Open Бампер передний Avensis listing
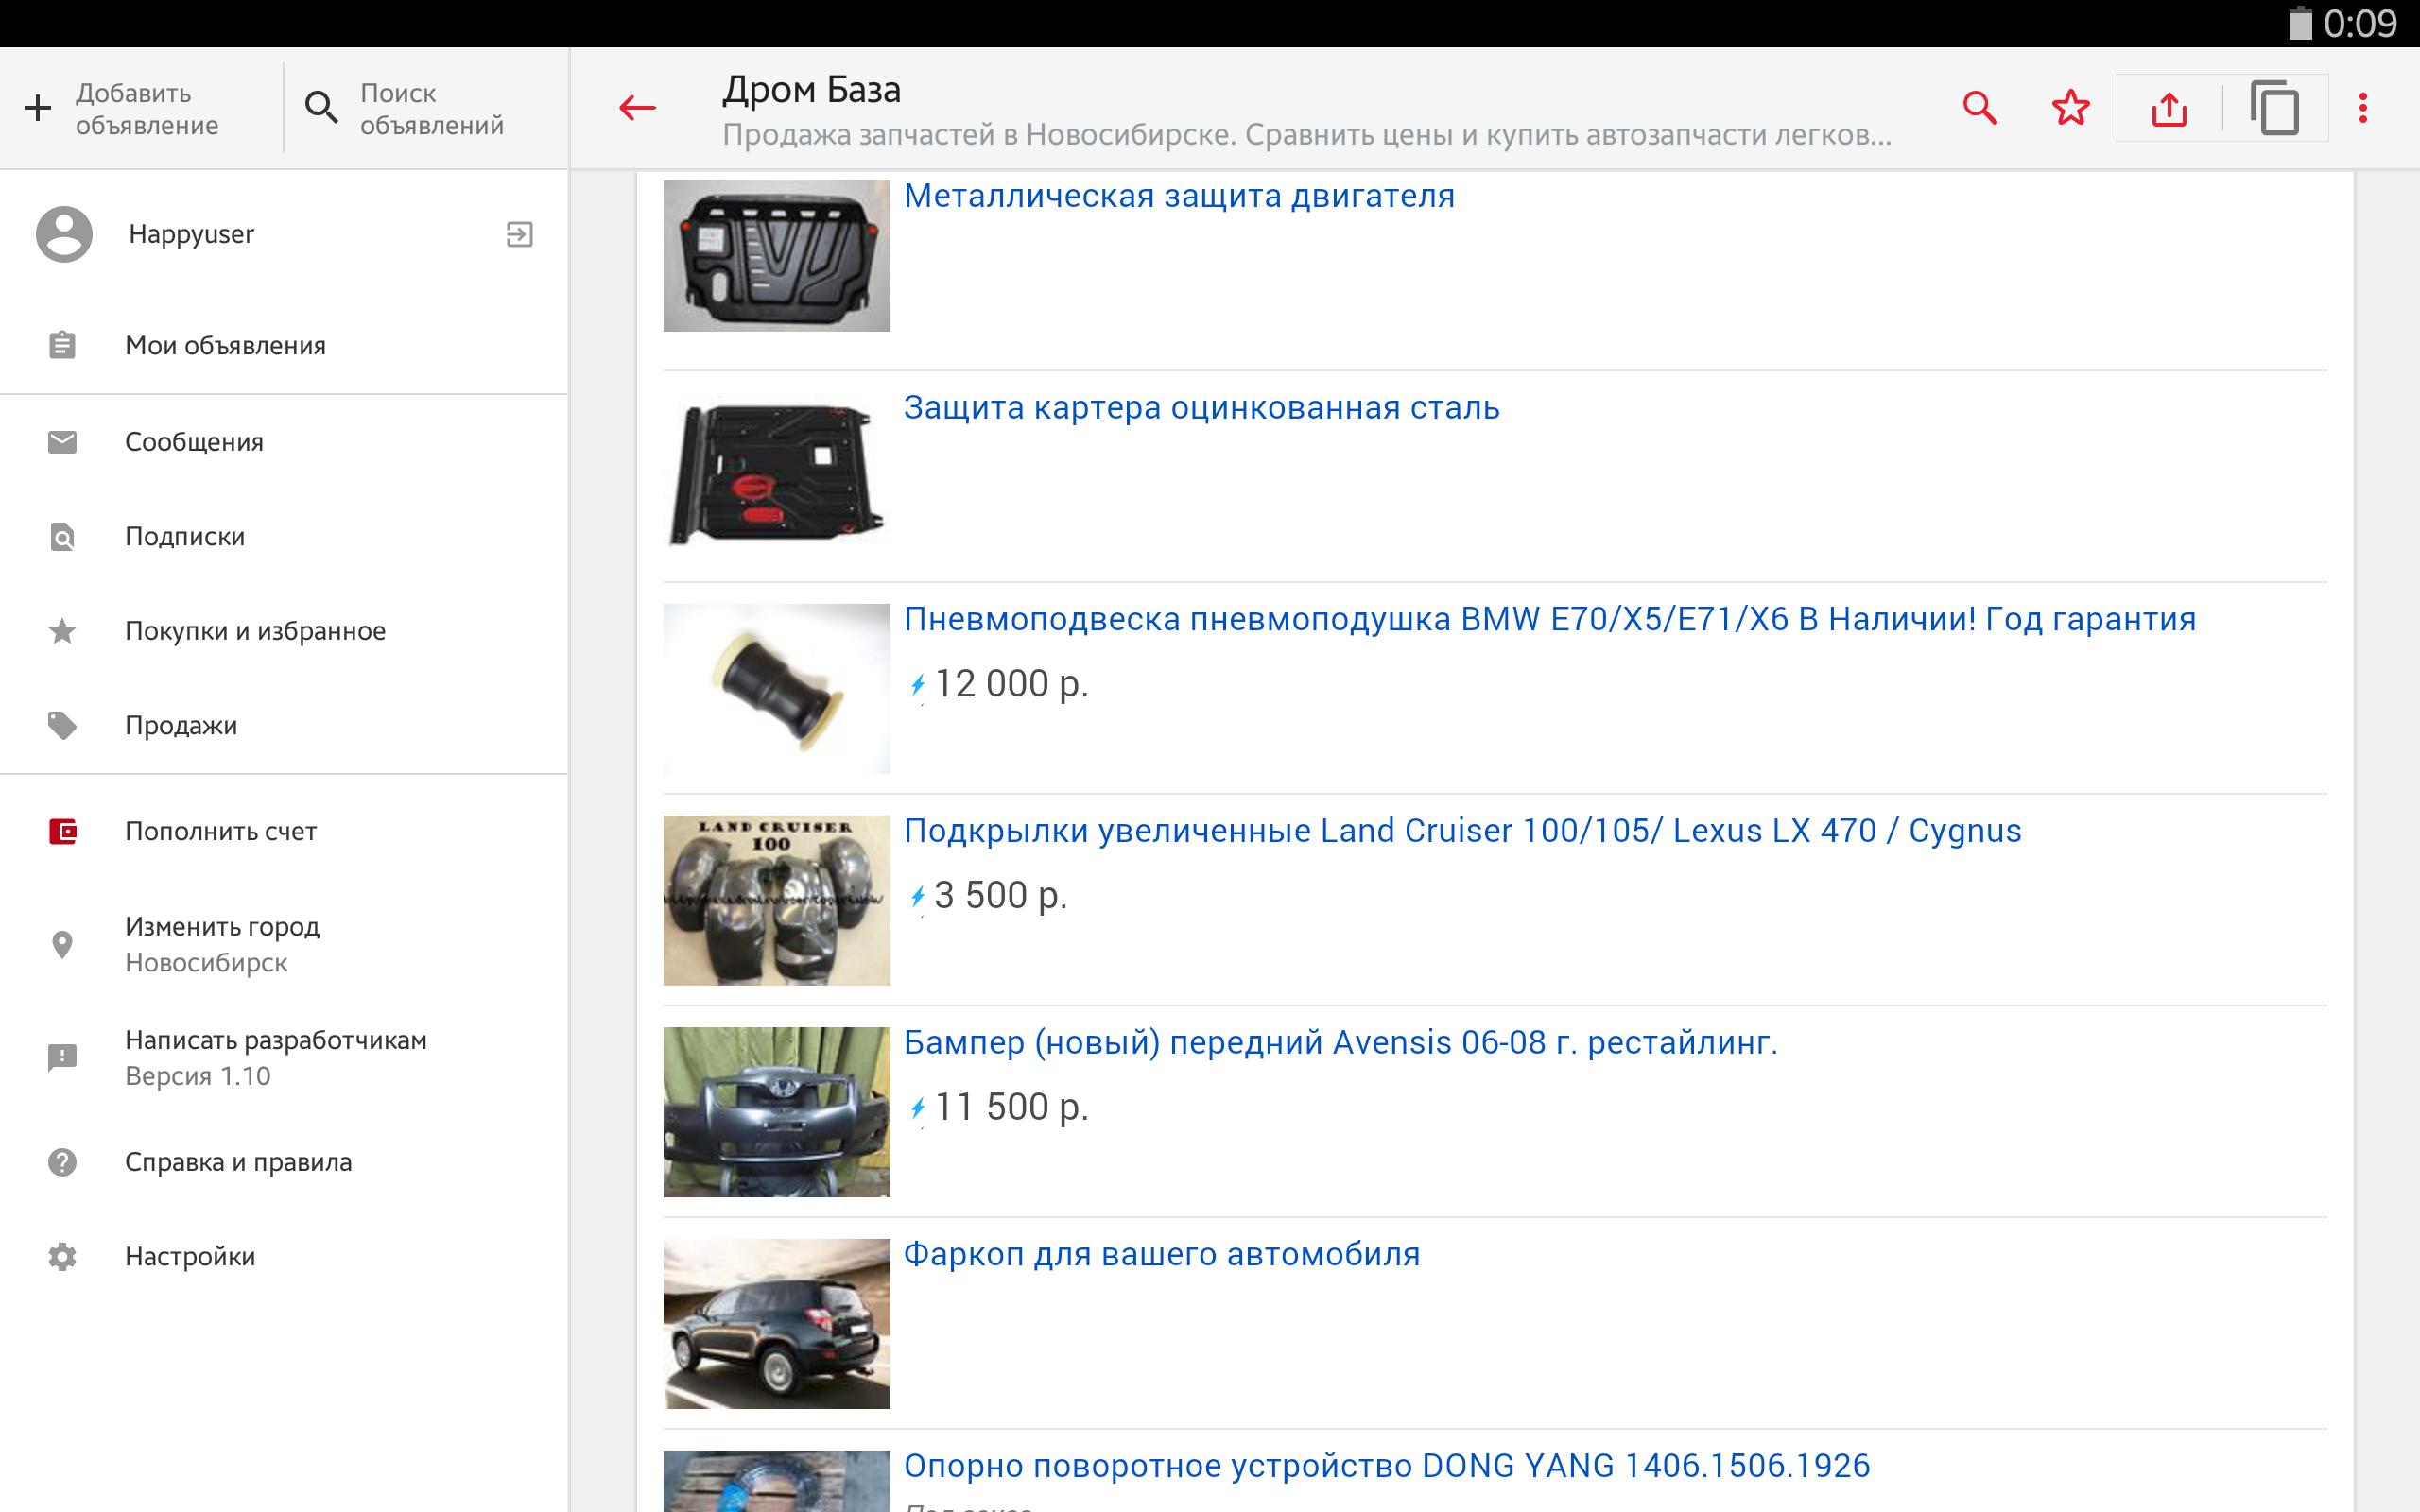 (x=1340, y=1043)
